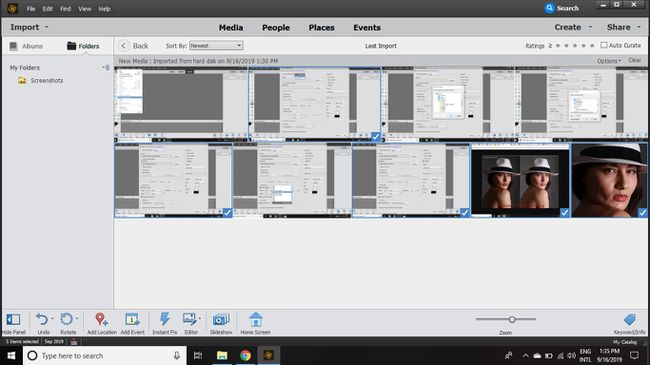Click the volume icon in system tray
The image size is (650, 365).
571,355
